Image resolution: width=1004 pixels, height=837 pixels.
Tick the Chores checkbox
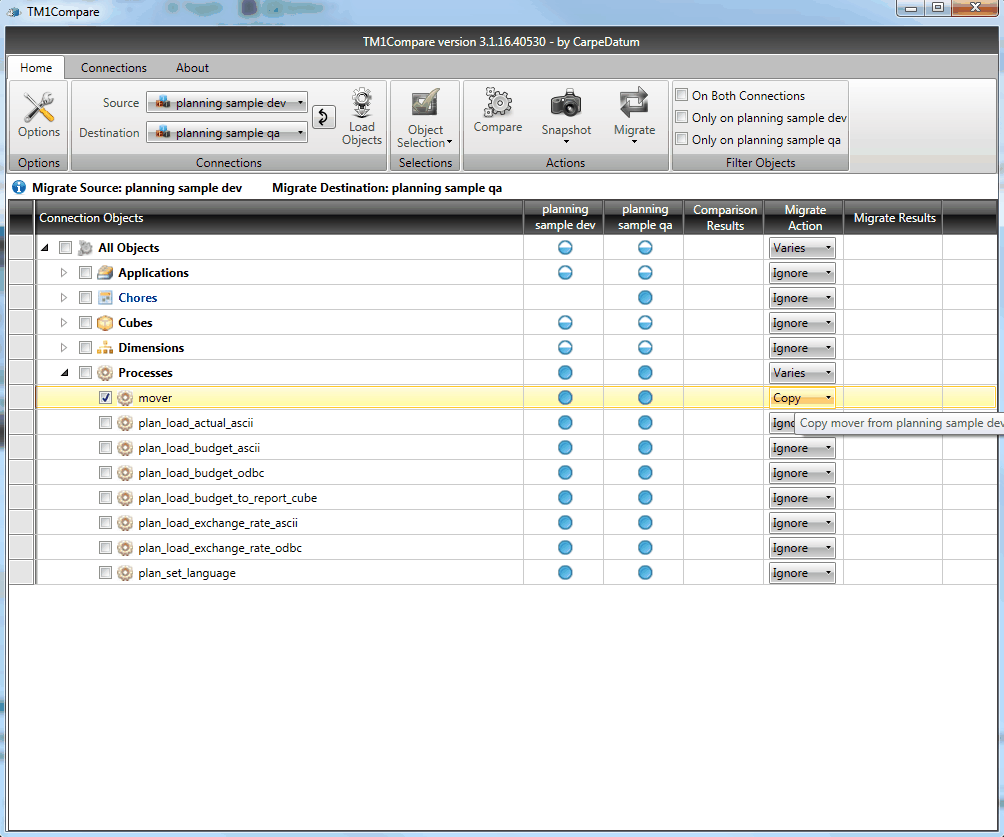(x=85, y=298)
